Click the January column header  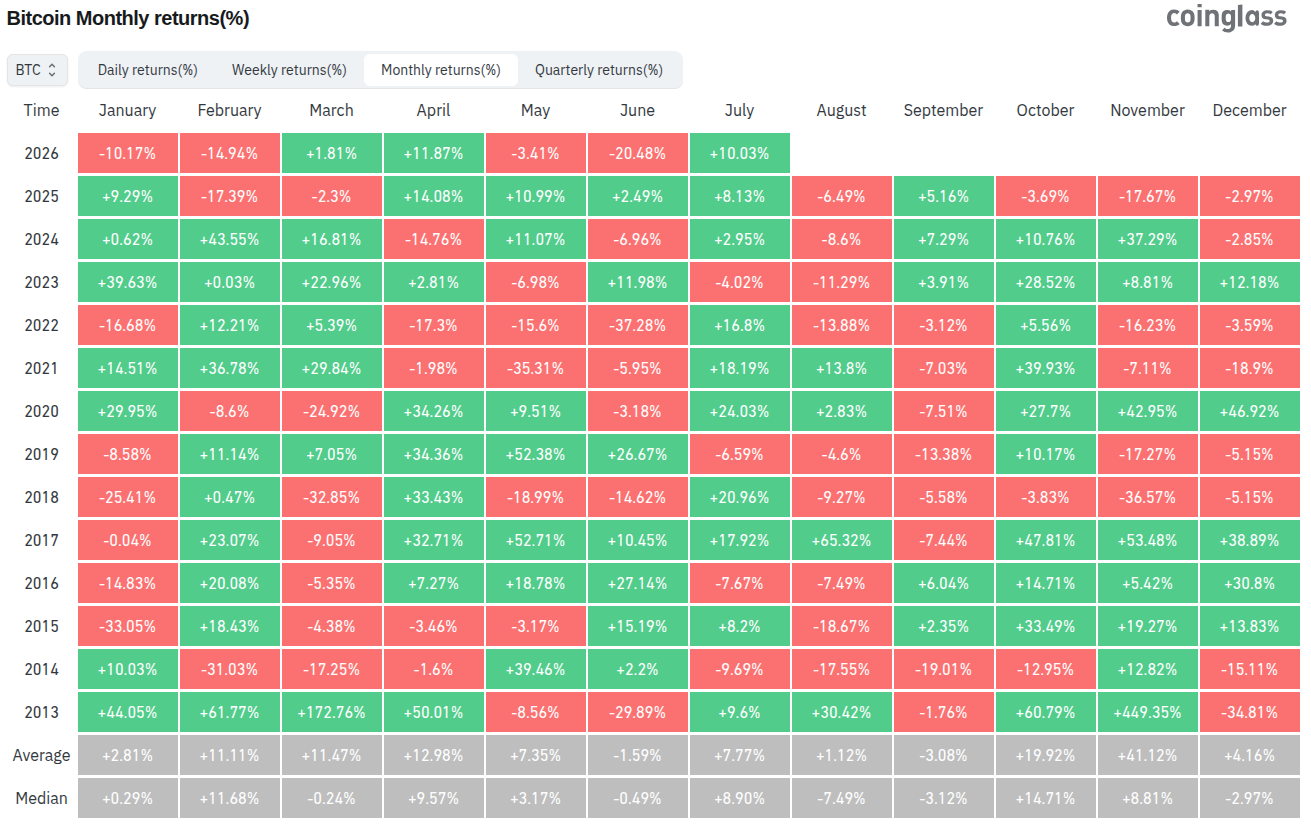coord(127,110)
